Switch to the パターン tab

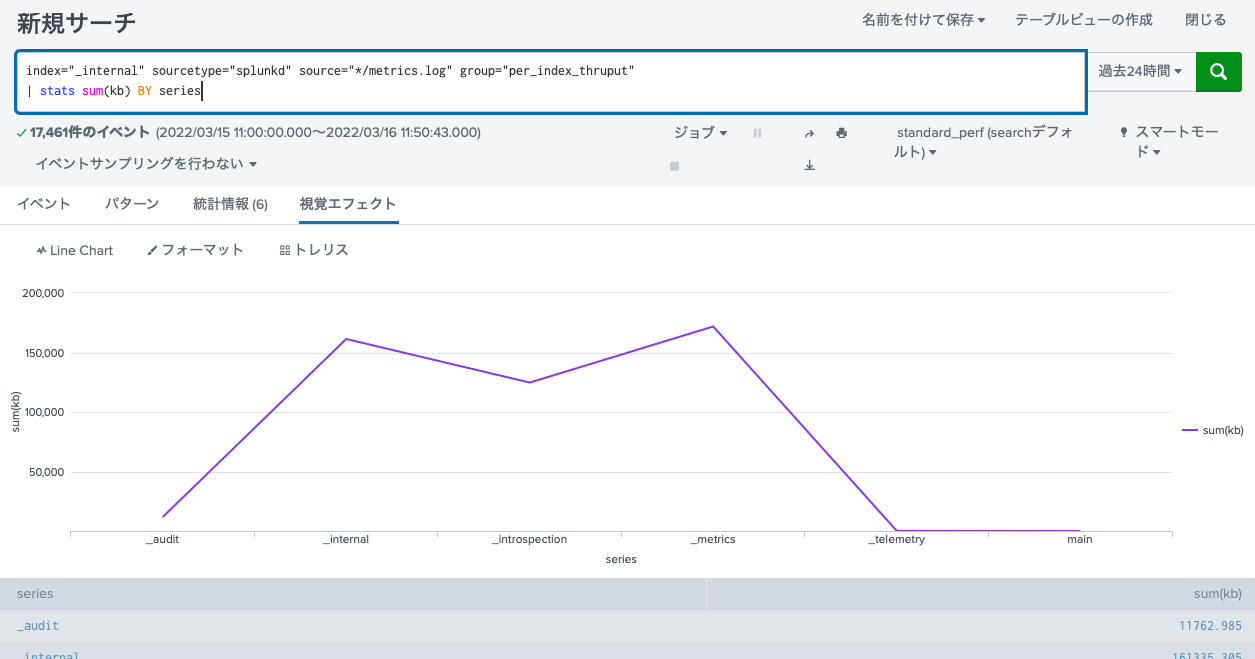133,203
